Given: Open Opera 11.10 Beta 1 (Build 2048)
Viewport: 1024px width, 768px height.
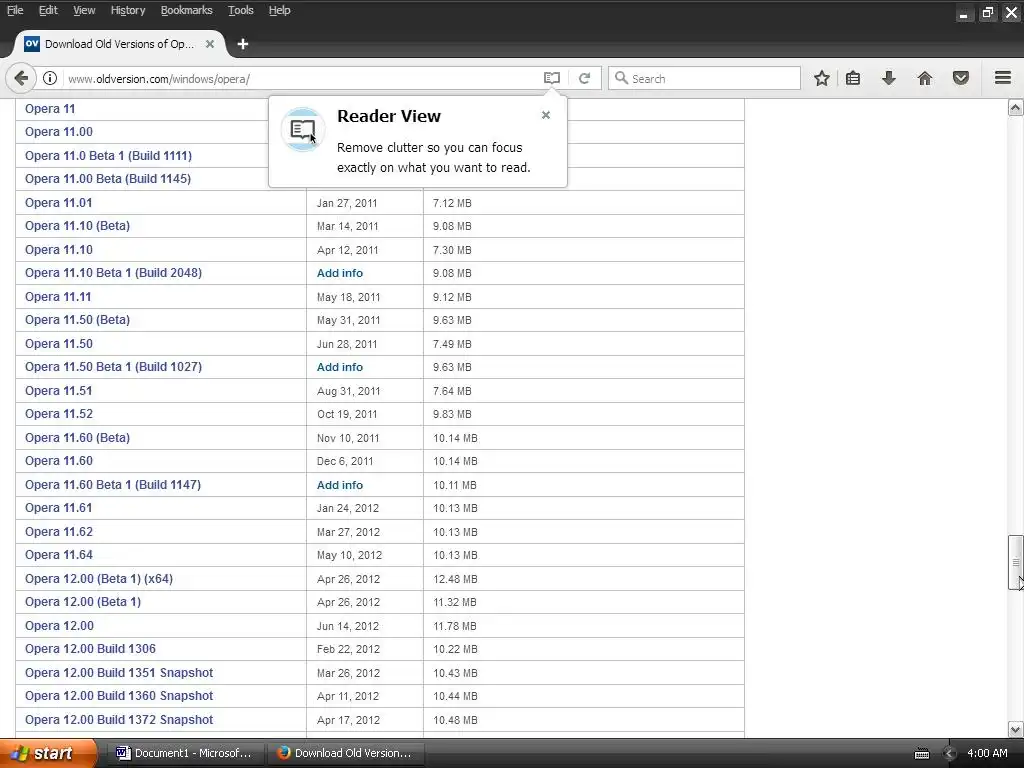Looking at the screenshot, I should [x=113, y=273].
